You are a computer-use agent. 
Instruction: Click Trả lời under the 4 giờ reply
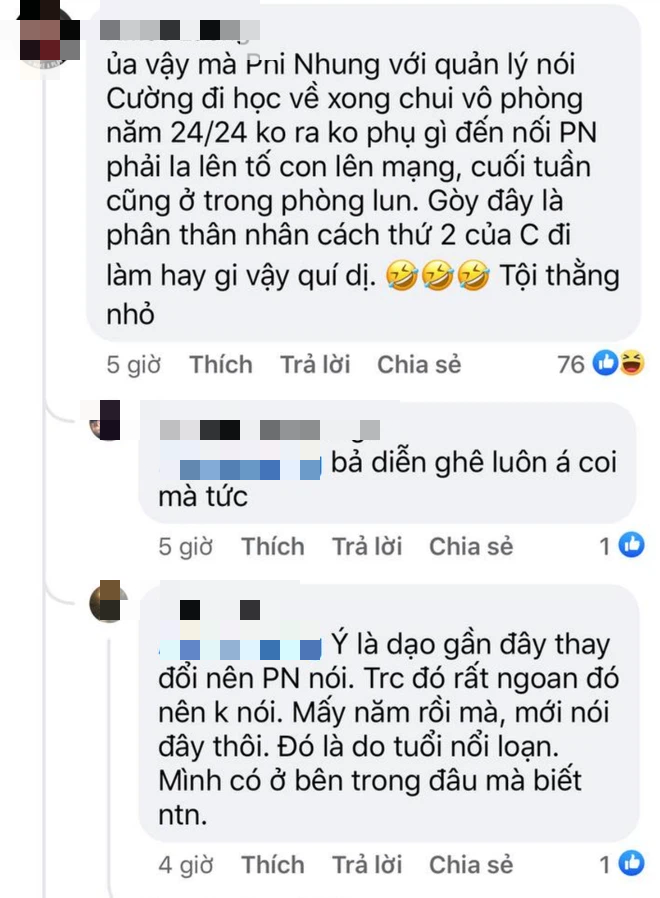click(367, 864)
